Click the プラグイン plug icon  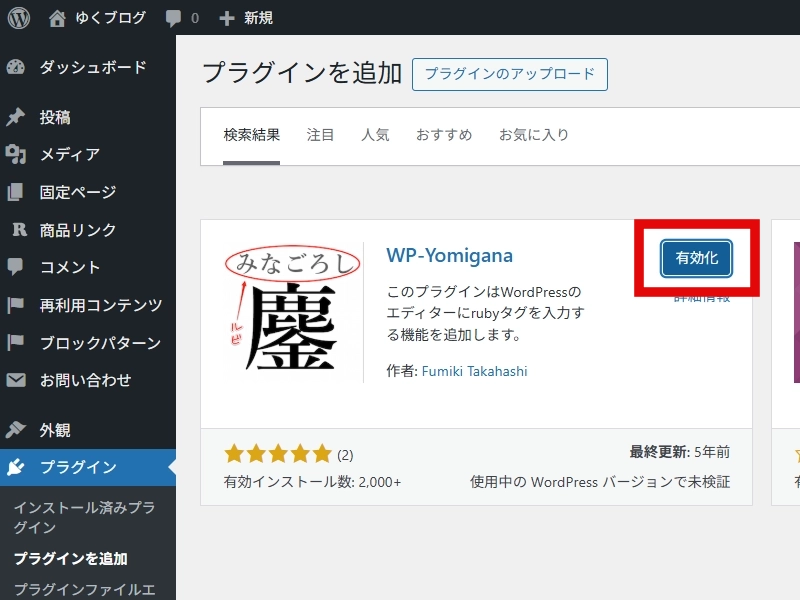point(16,467)
